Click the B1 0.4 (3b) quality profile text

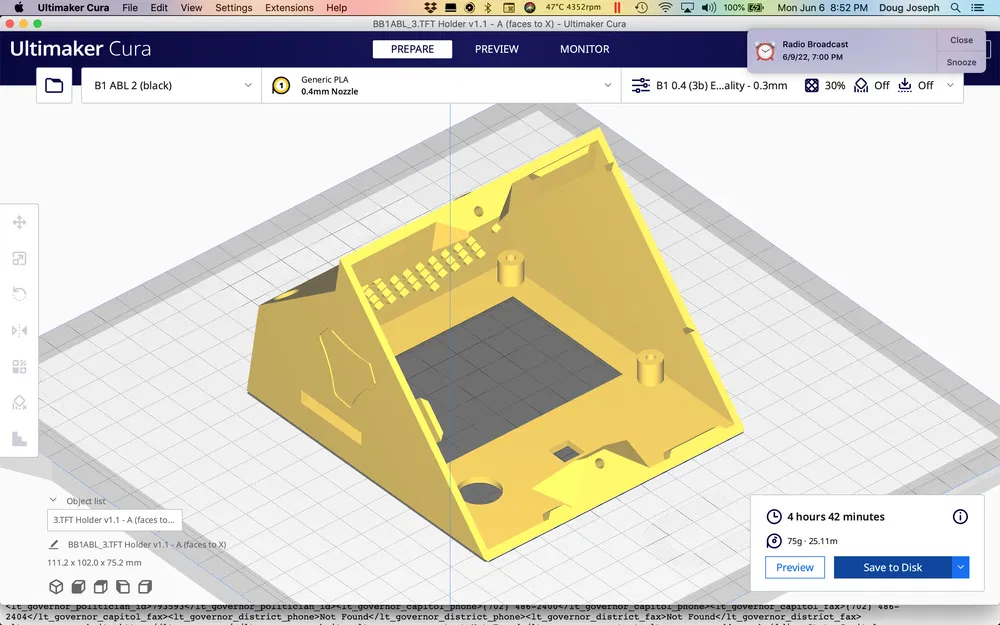tap(721, 85)
